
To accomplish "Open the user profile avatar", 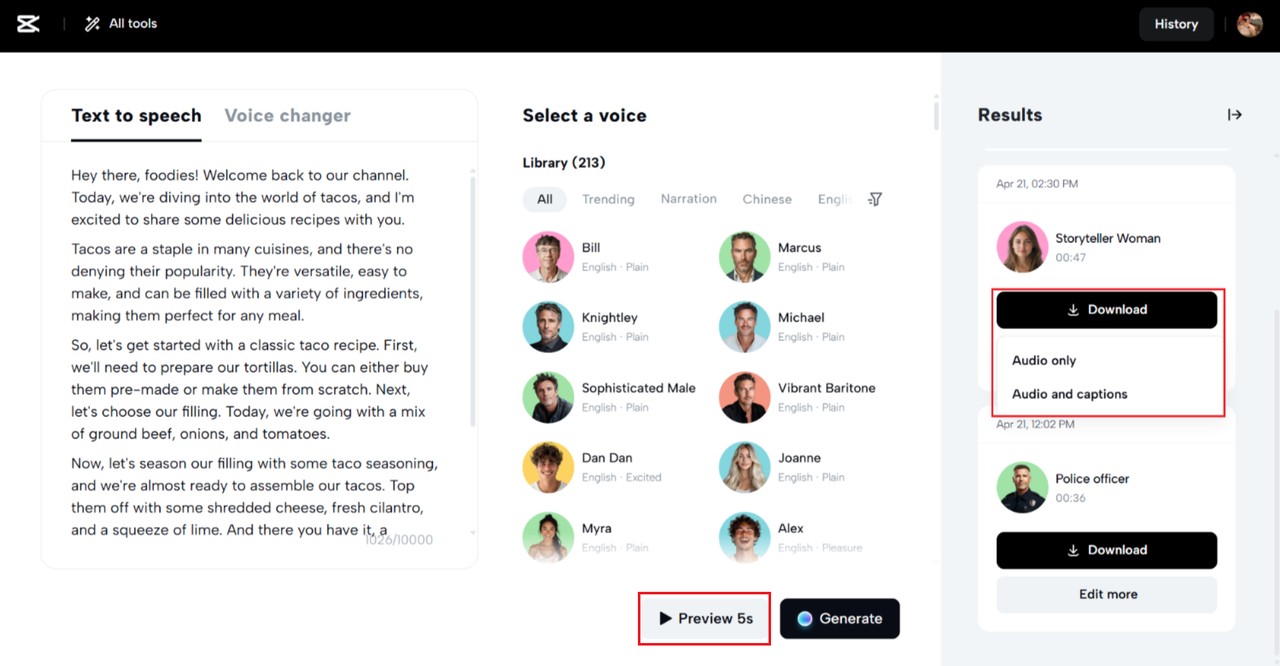I will pos(1249,24).
